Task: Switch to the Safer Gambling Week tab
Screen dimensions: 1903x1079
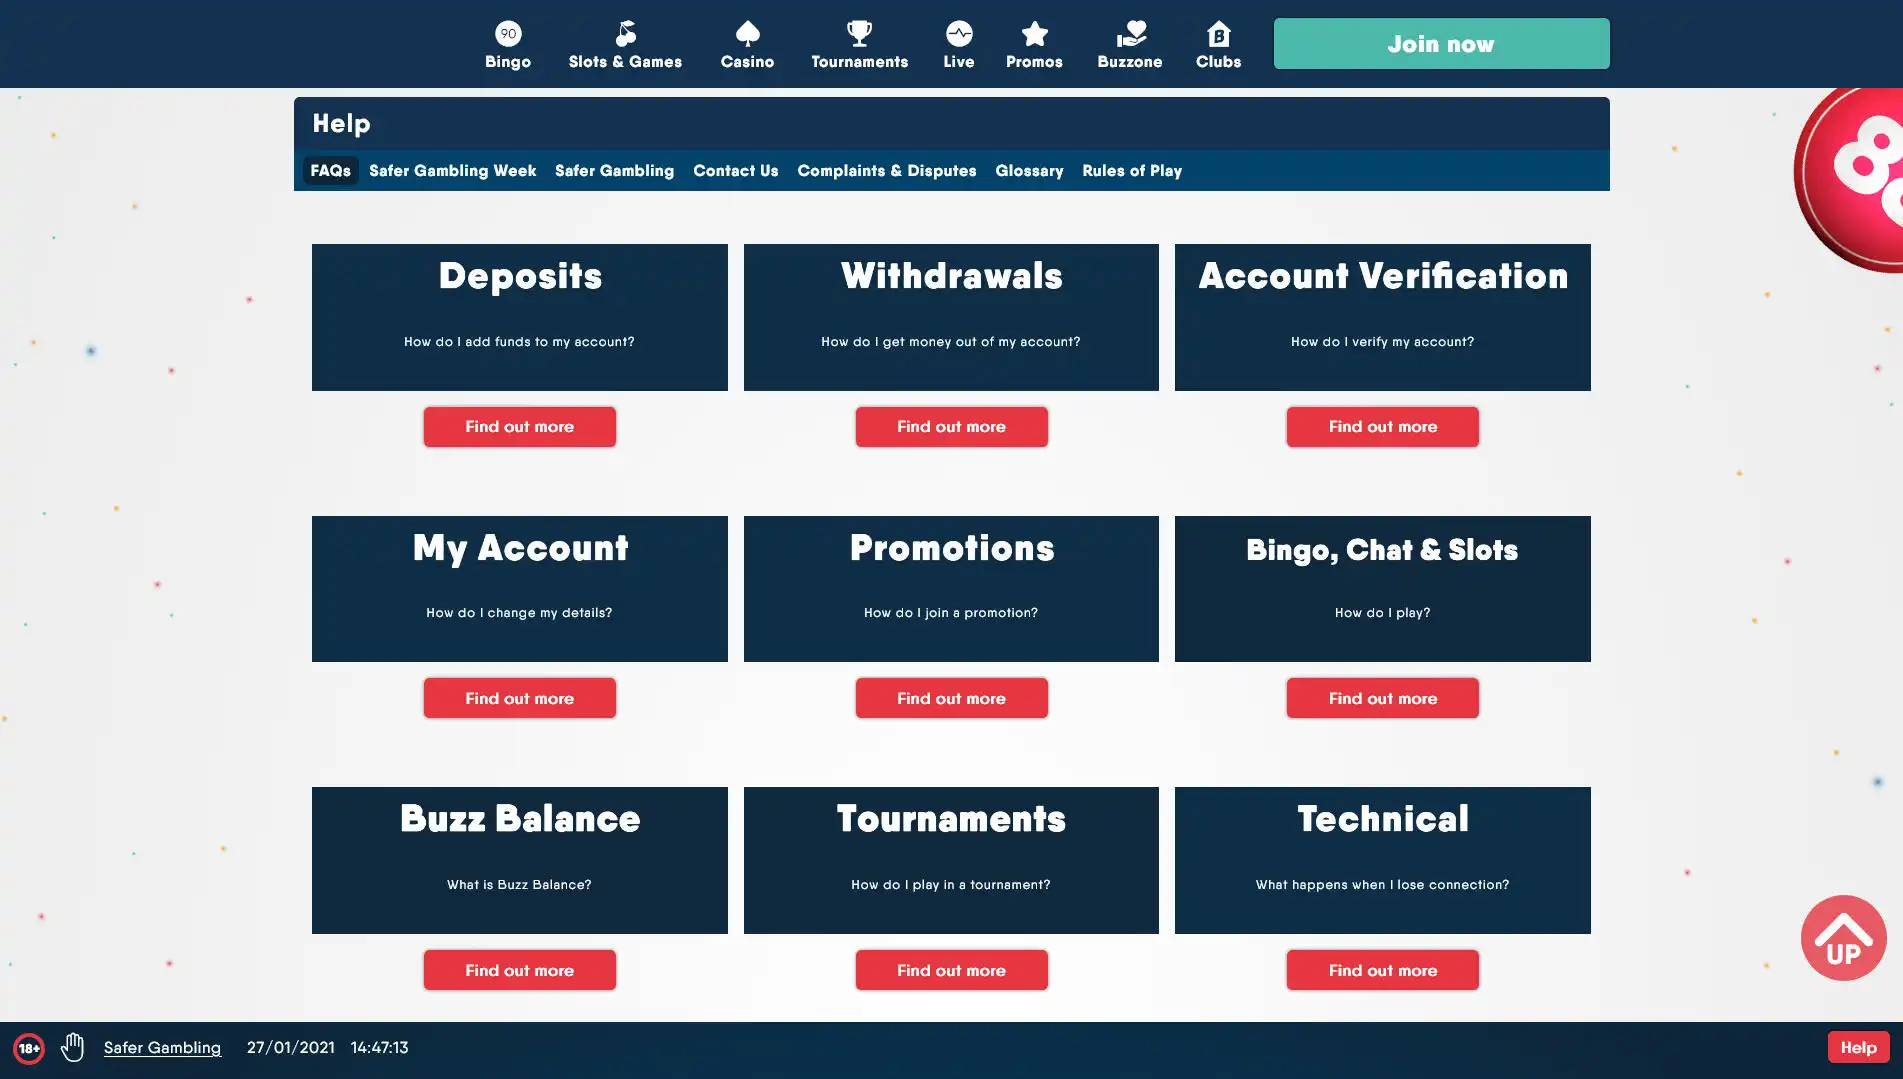Action: pos(452,171)
